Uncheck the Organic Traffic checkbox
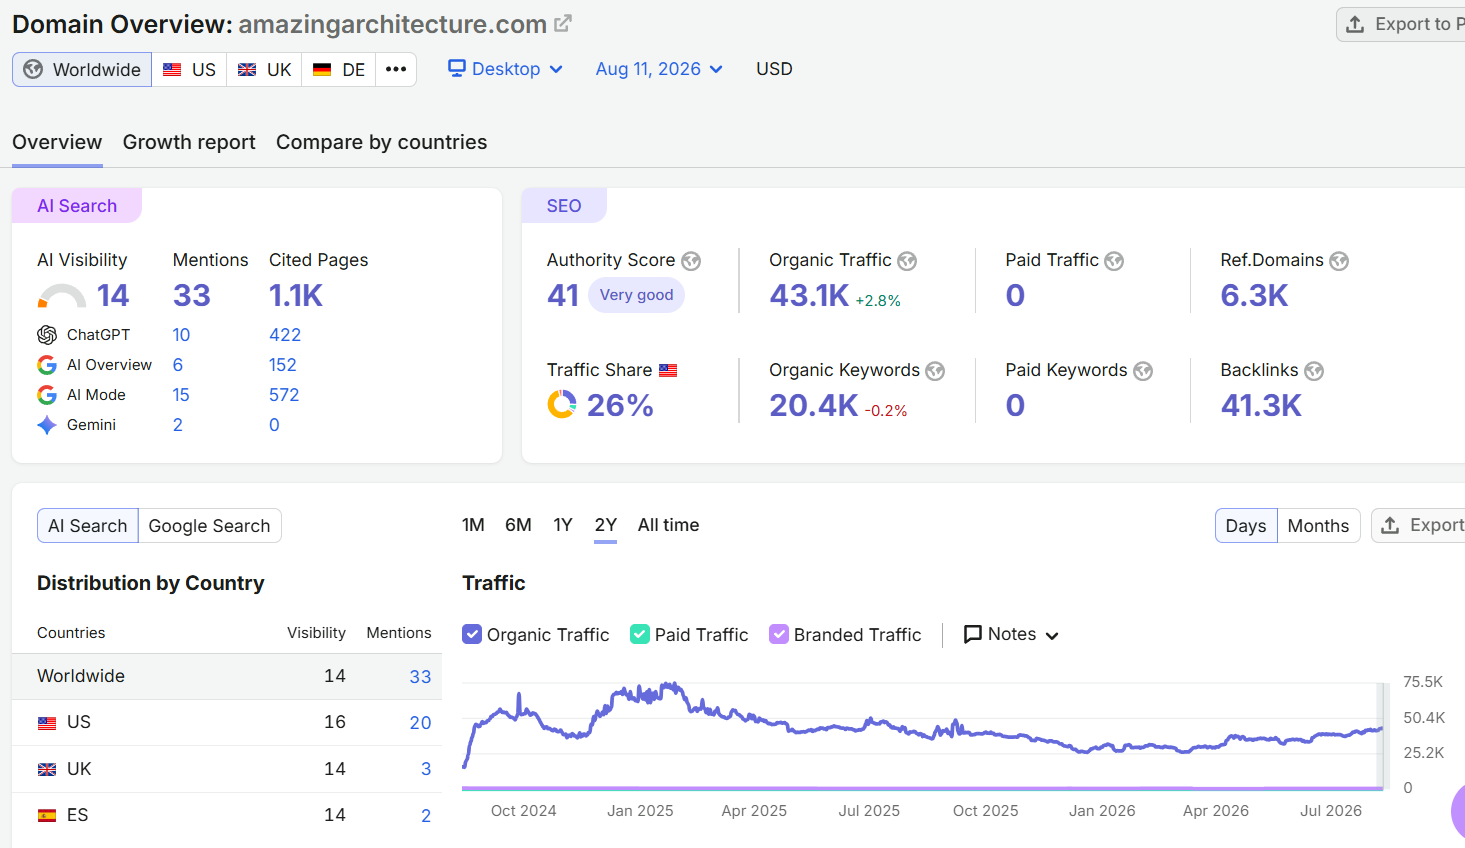Viewport: 1465px width, 848px height. pos(472,634)
